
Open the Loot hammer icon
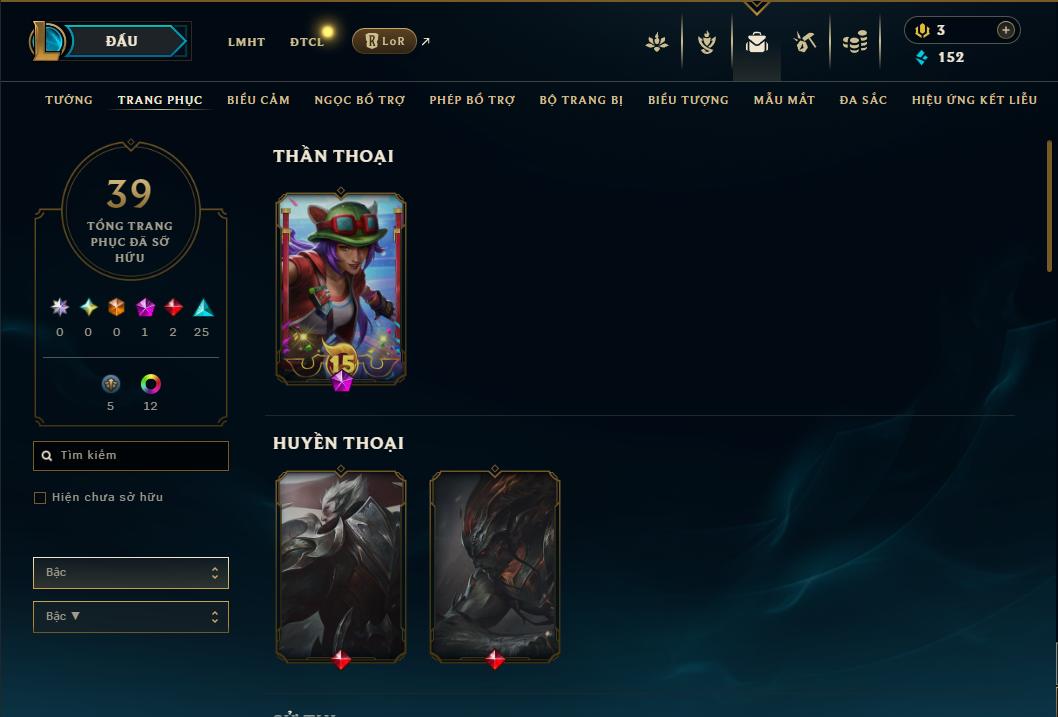pyautogui.click(x=805, y=42)
